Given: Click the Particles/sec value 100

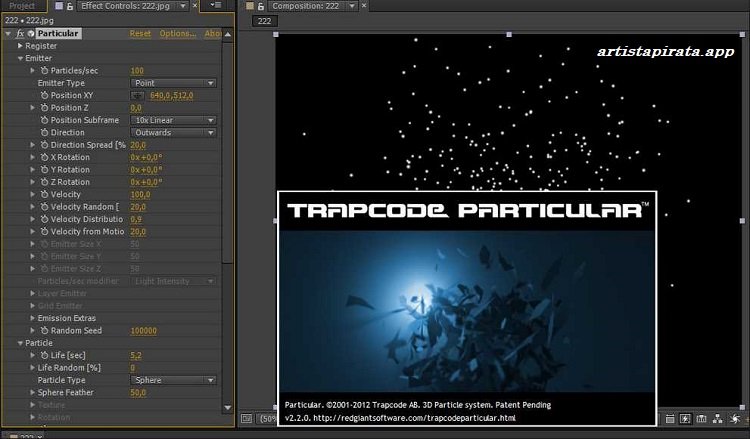Looking at the screenshot, I should tap(137, 71).
